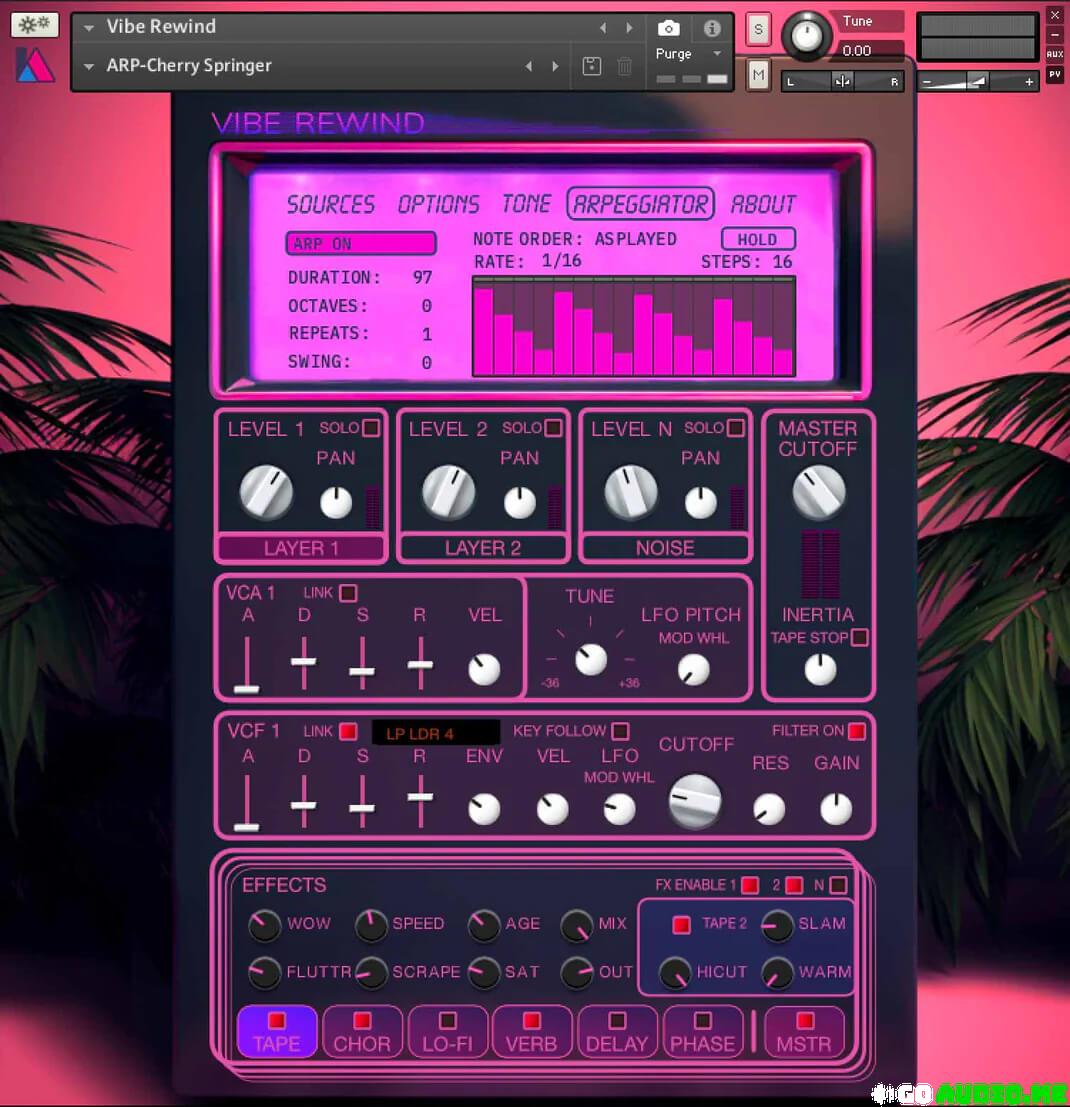Enable the VCA 1 LINK checkbox
Screen dimensions: 1070x1107
[x=348, y=593]
